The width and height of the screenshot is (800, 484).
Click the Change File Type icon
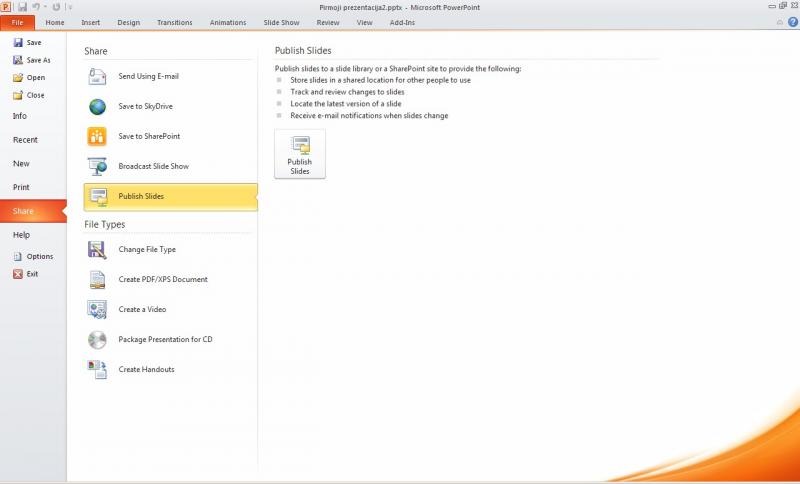click(x=97, y=250)
